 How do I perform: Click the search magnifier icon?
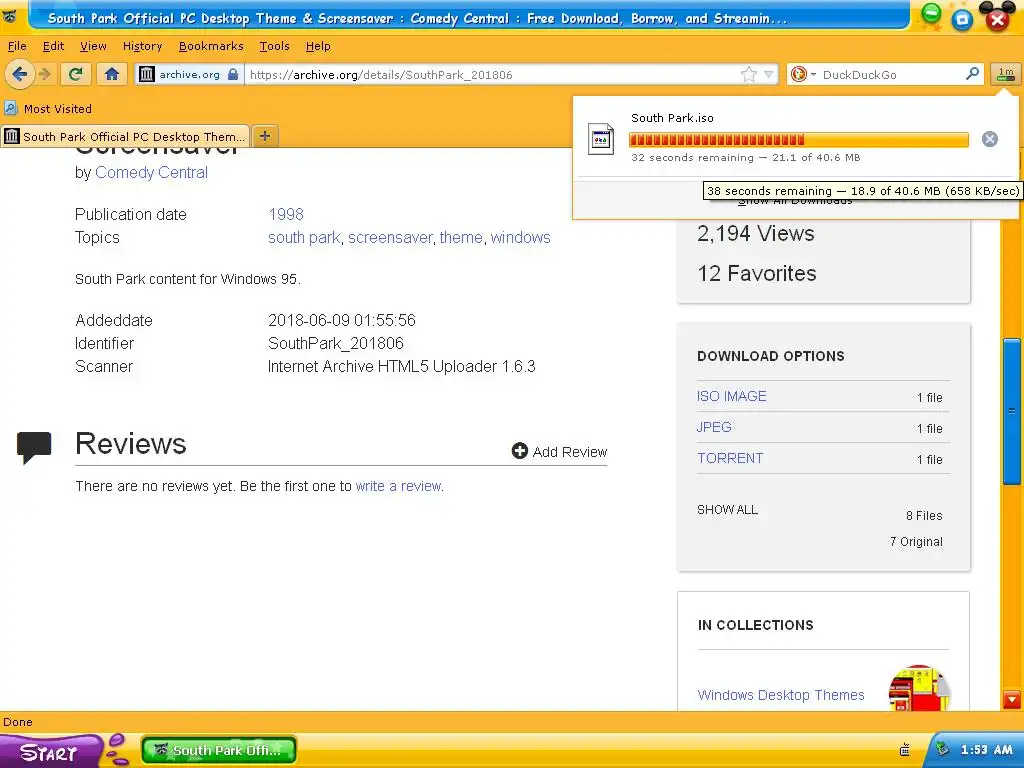[972, 74]
